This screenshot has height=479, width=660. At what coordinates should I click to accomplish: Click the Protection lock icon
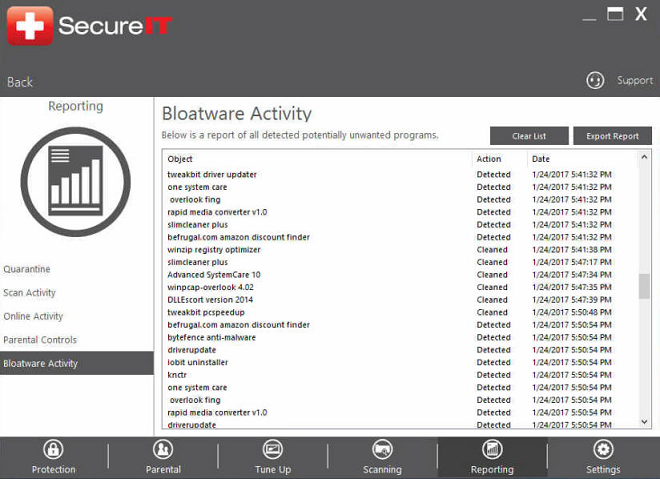(53, 450)
